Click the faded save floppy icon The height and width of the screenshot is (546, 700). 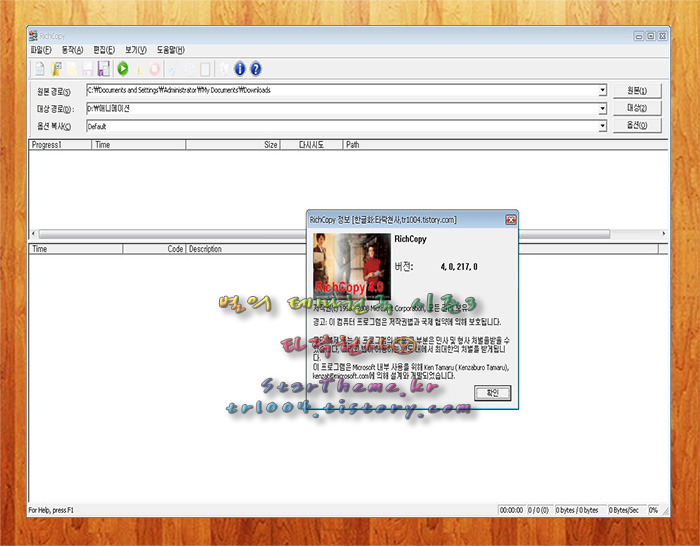88,69
